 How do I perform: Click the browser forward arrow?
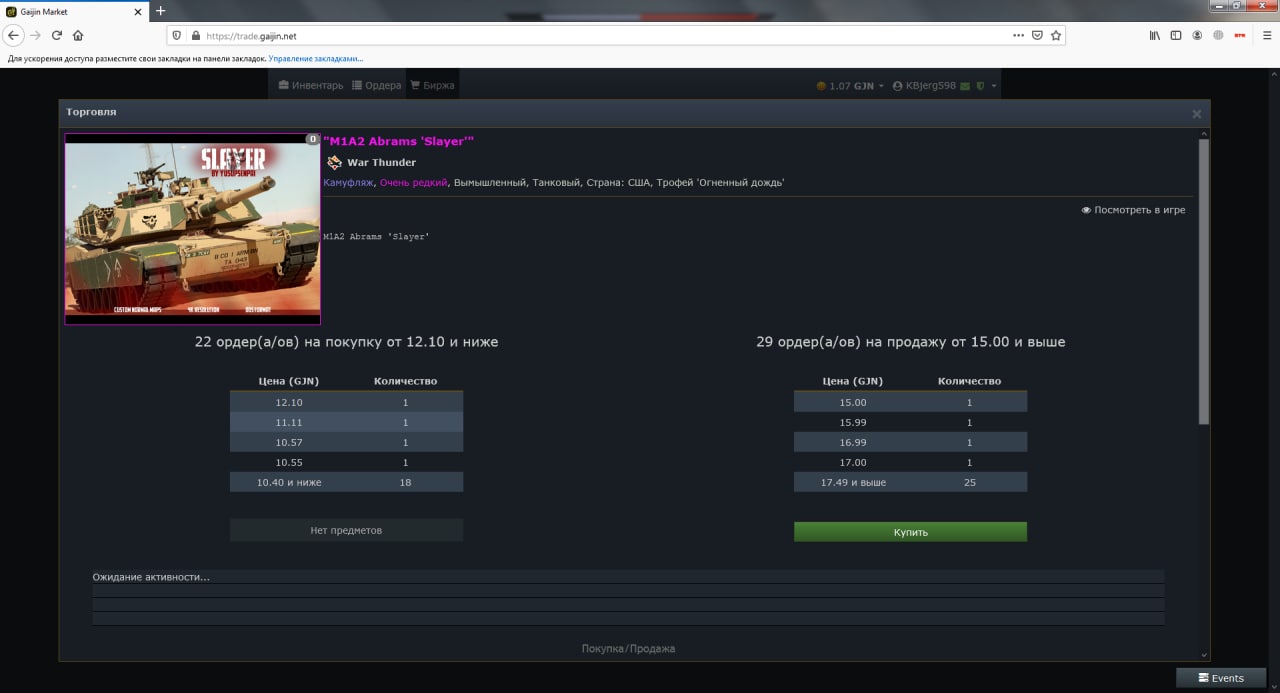[35, 35]
